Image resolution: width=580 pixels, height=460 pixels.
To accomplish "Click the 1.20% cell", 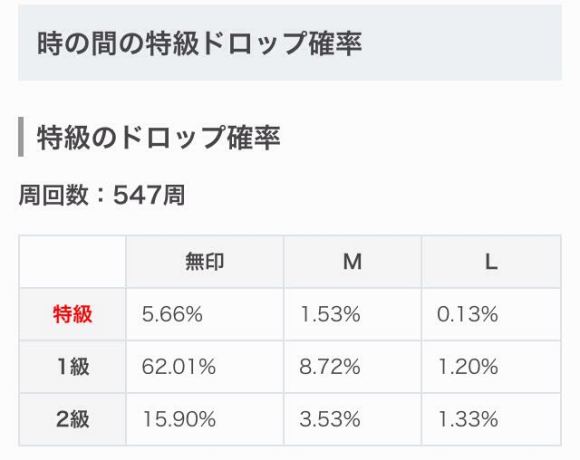I will coord(491,367).
